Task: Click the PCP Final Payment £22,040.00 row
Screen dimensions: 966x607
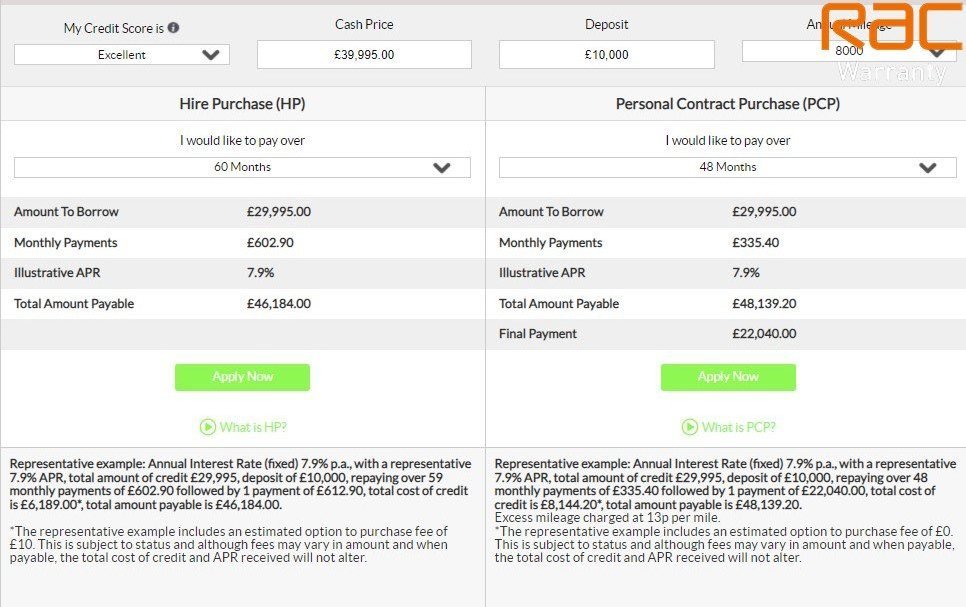Action: coord(727,334)
